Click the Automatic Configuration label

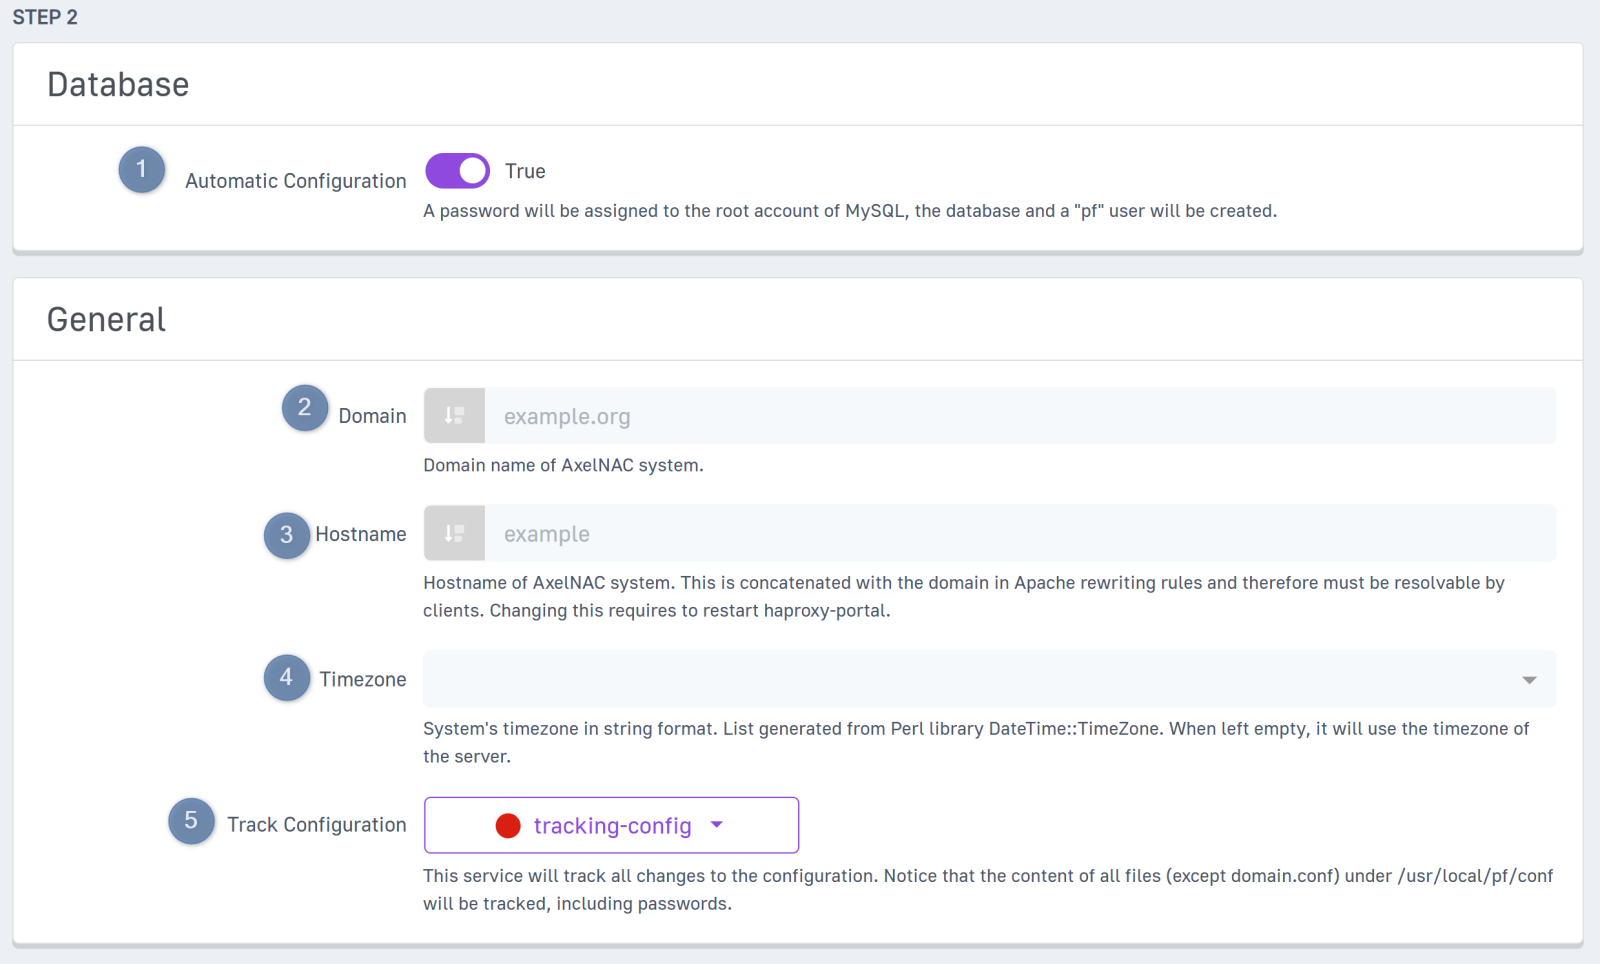point(295,181)
